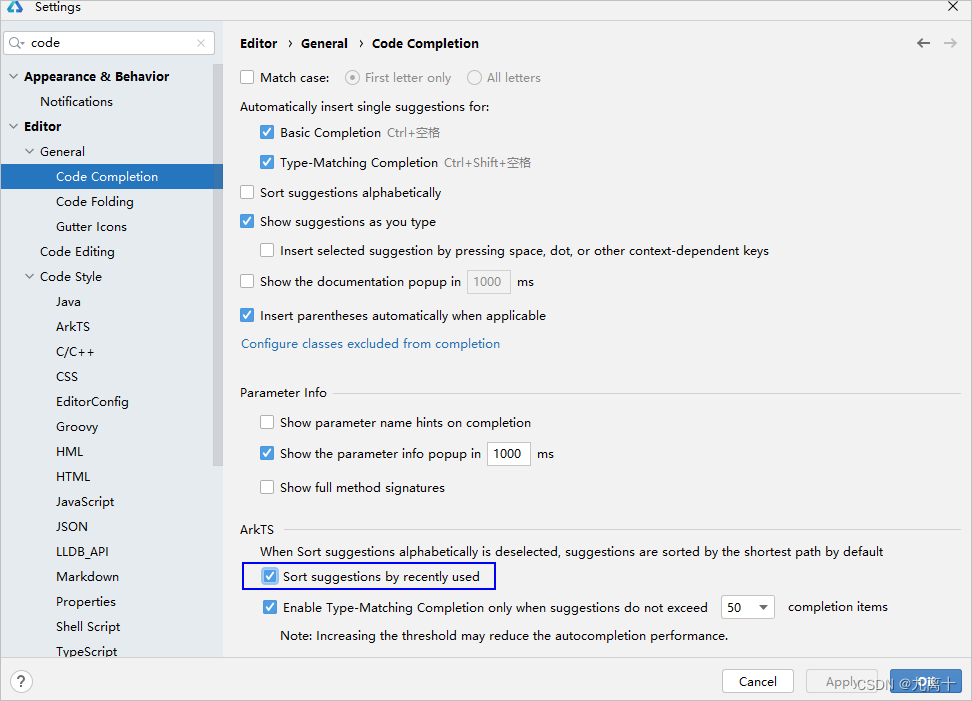Open help with the question mark icon

click(x=21, y=682)
